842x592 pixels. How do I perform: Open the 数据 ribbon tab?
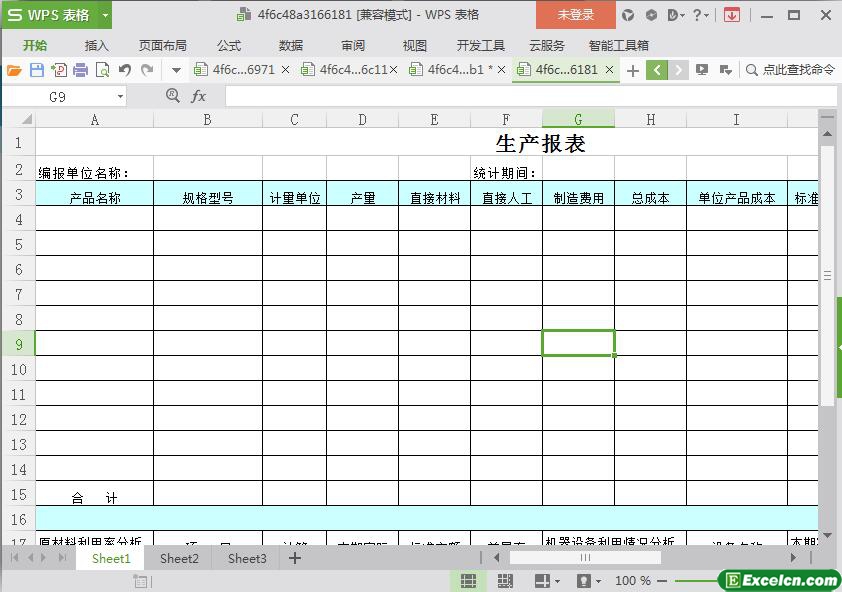coord(291,46)
